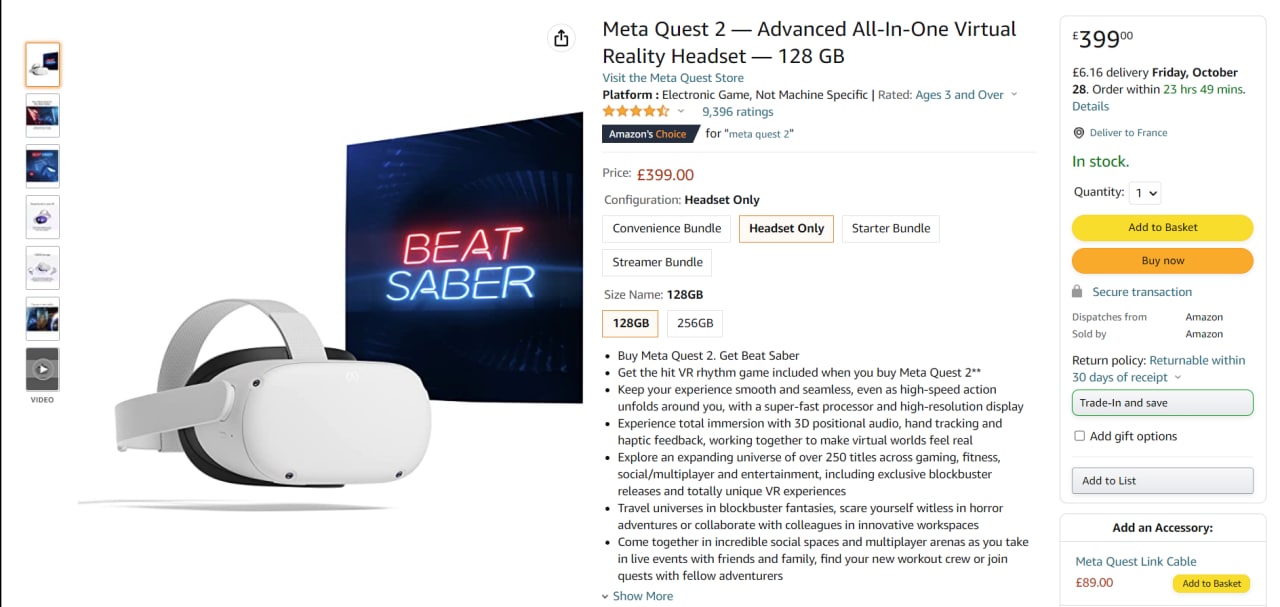
Task: Click the Trade-In and save button
Action: 1162,403
